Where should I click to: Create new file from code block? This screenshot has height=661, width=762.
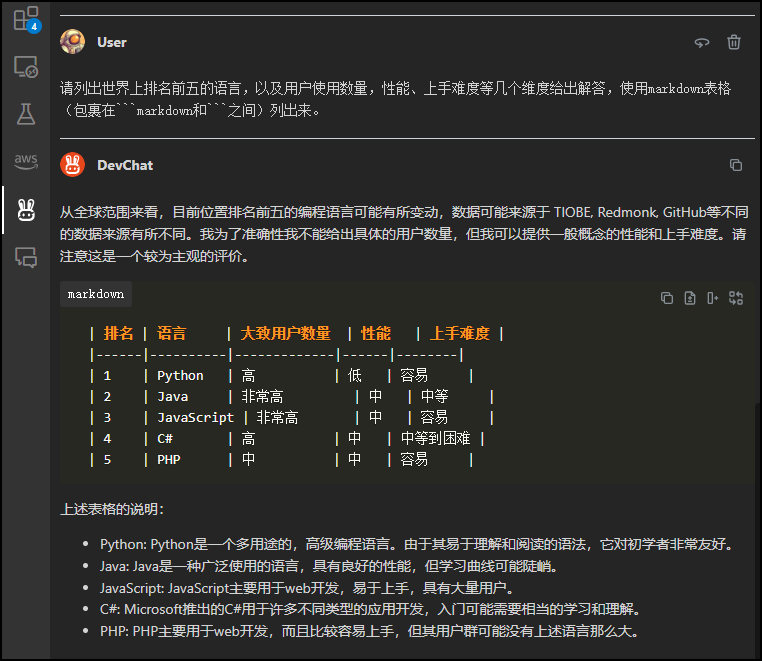(x=690, y=298)
